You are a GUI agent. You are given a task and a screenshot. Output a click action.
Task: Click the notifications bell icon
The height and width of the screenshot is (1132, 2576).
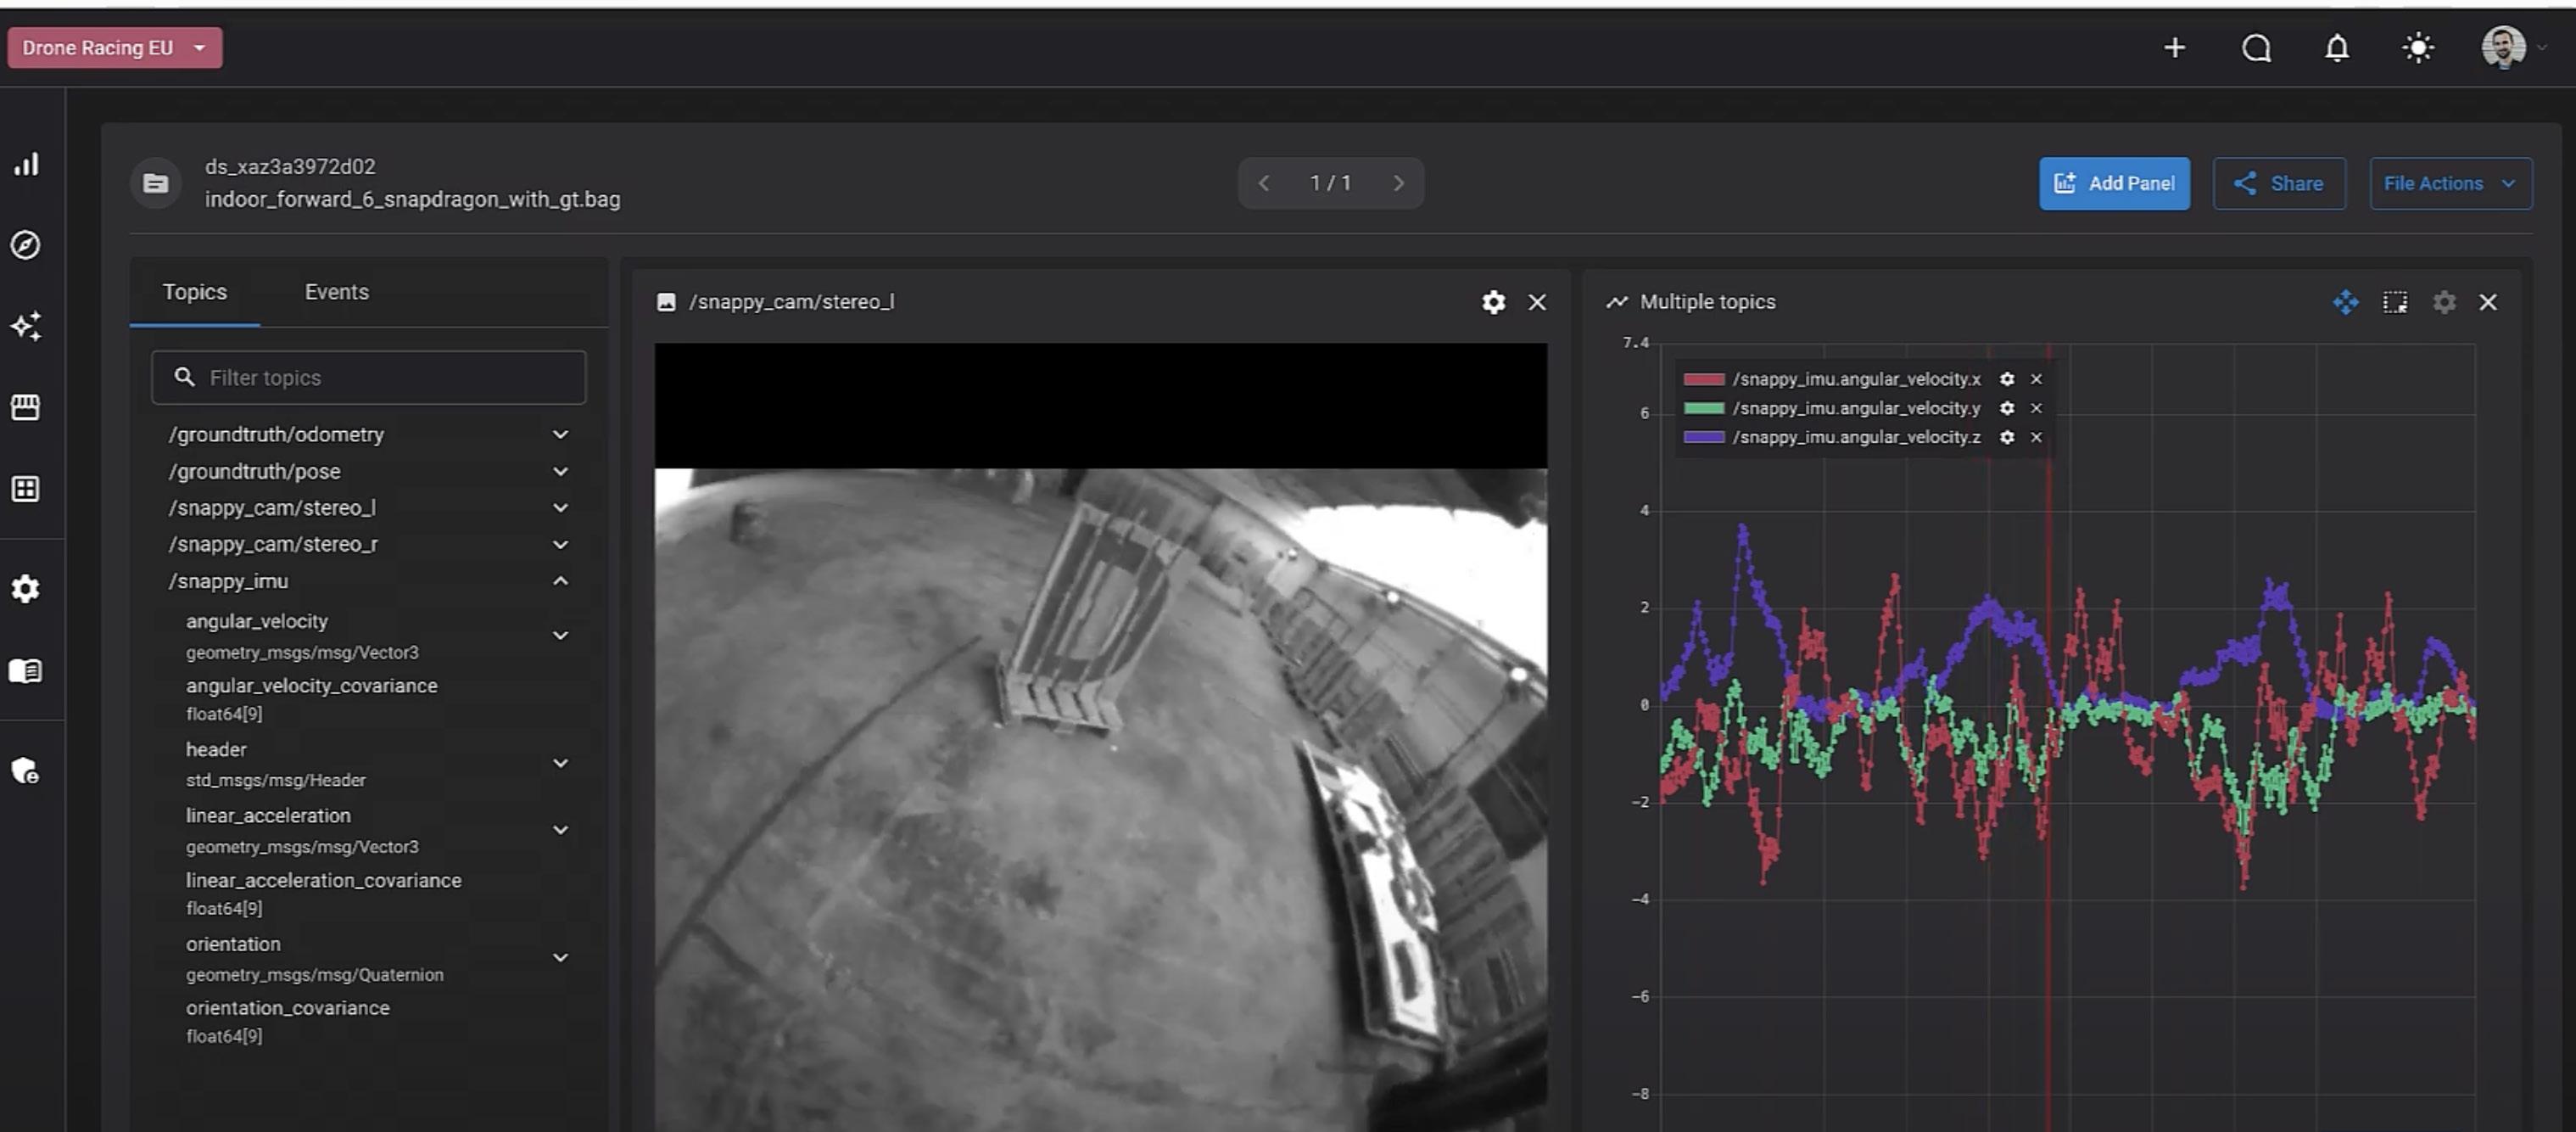click(x=2336, y=48)
